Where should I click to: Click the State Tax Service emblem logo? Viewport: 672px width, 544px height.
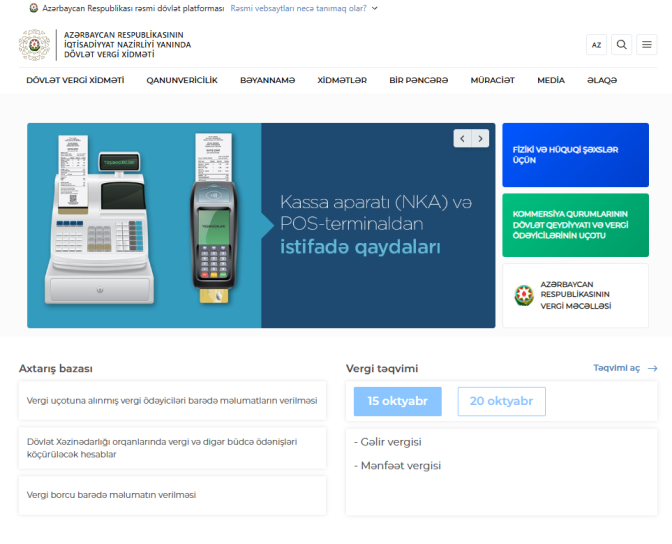pyautogui.click(x=34, y=45)
